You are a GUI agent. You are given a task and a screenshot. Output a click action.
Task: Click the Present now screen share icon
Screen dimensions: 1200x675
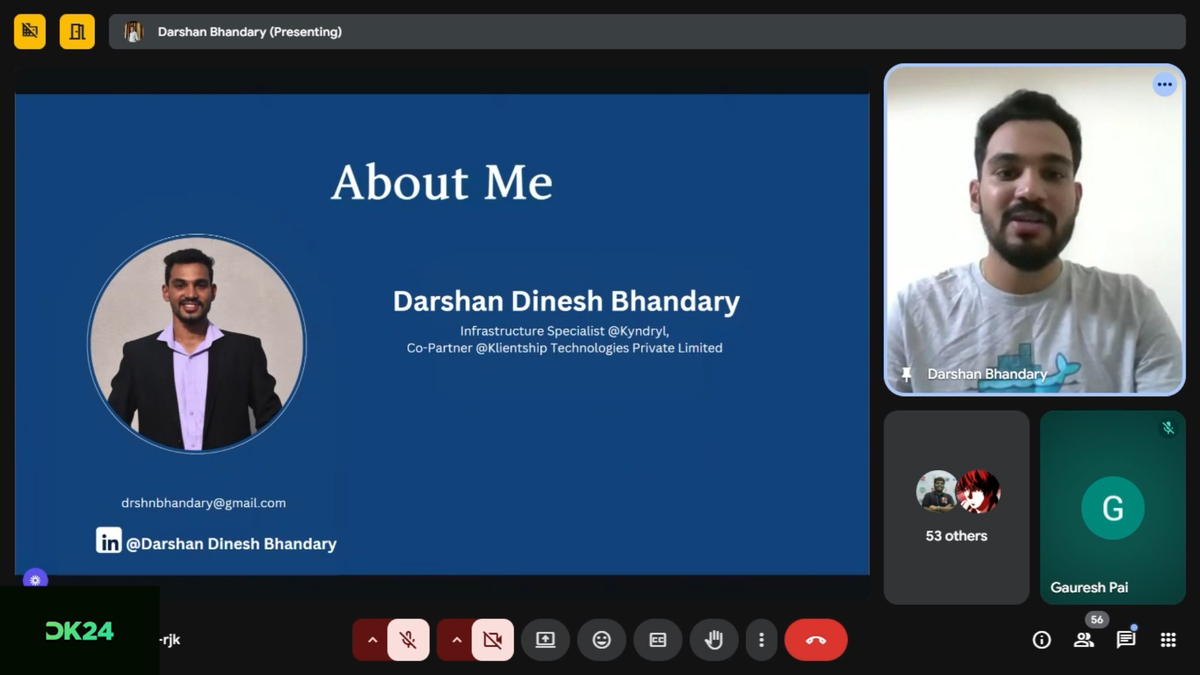(545, 640)
